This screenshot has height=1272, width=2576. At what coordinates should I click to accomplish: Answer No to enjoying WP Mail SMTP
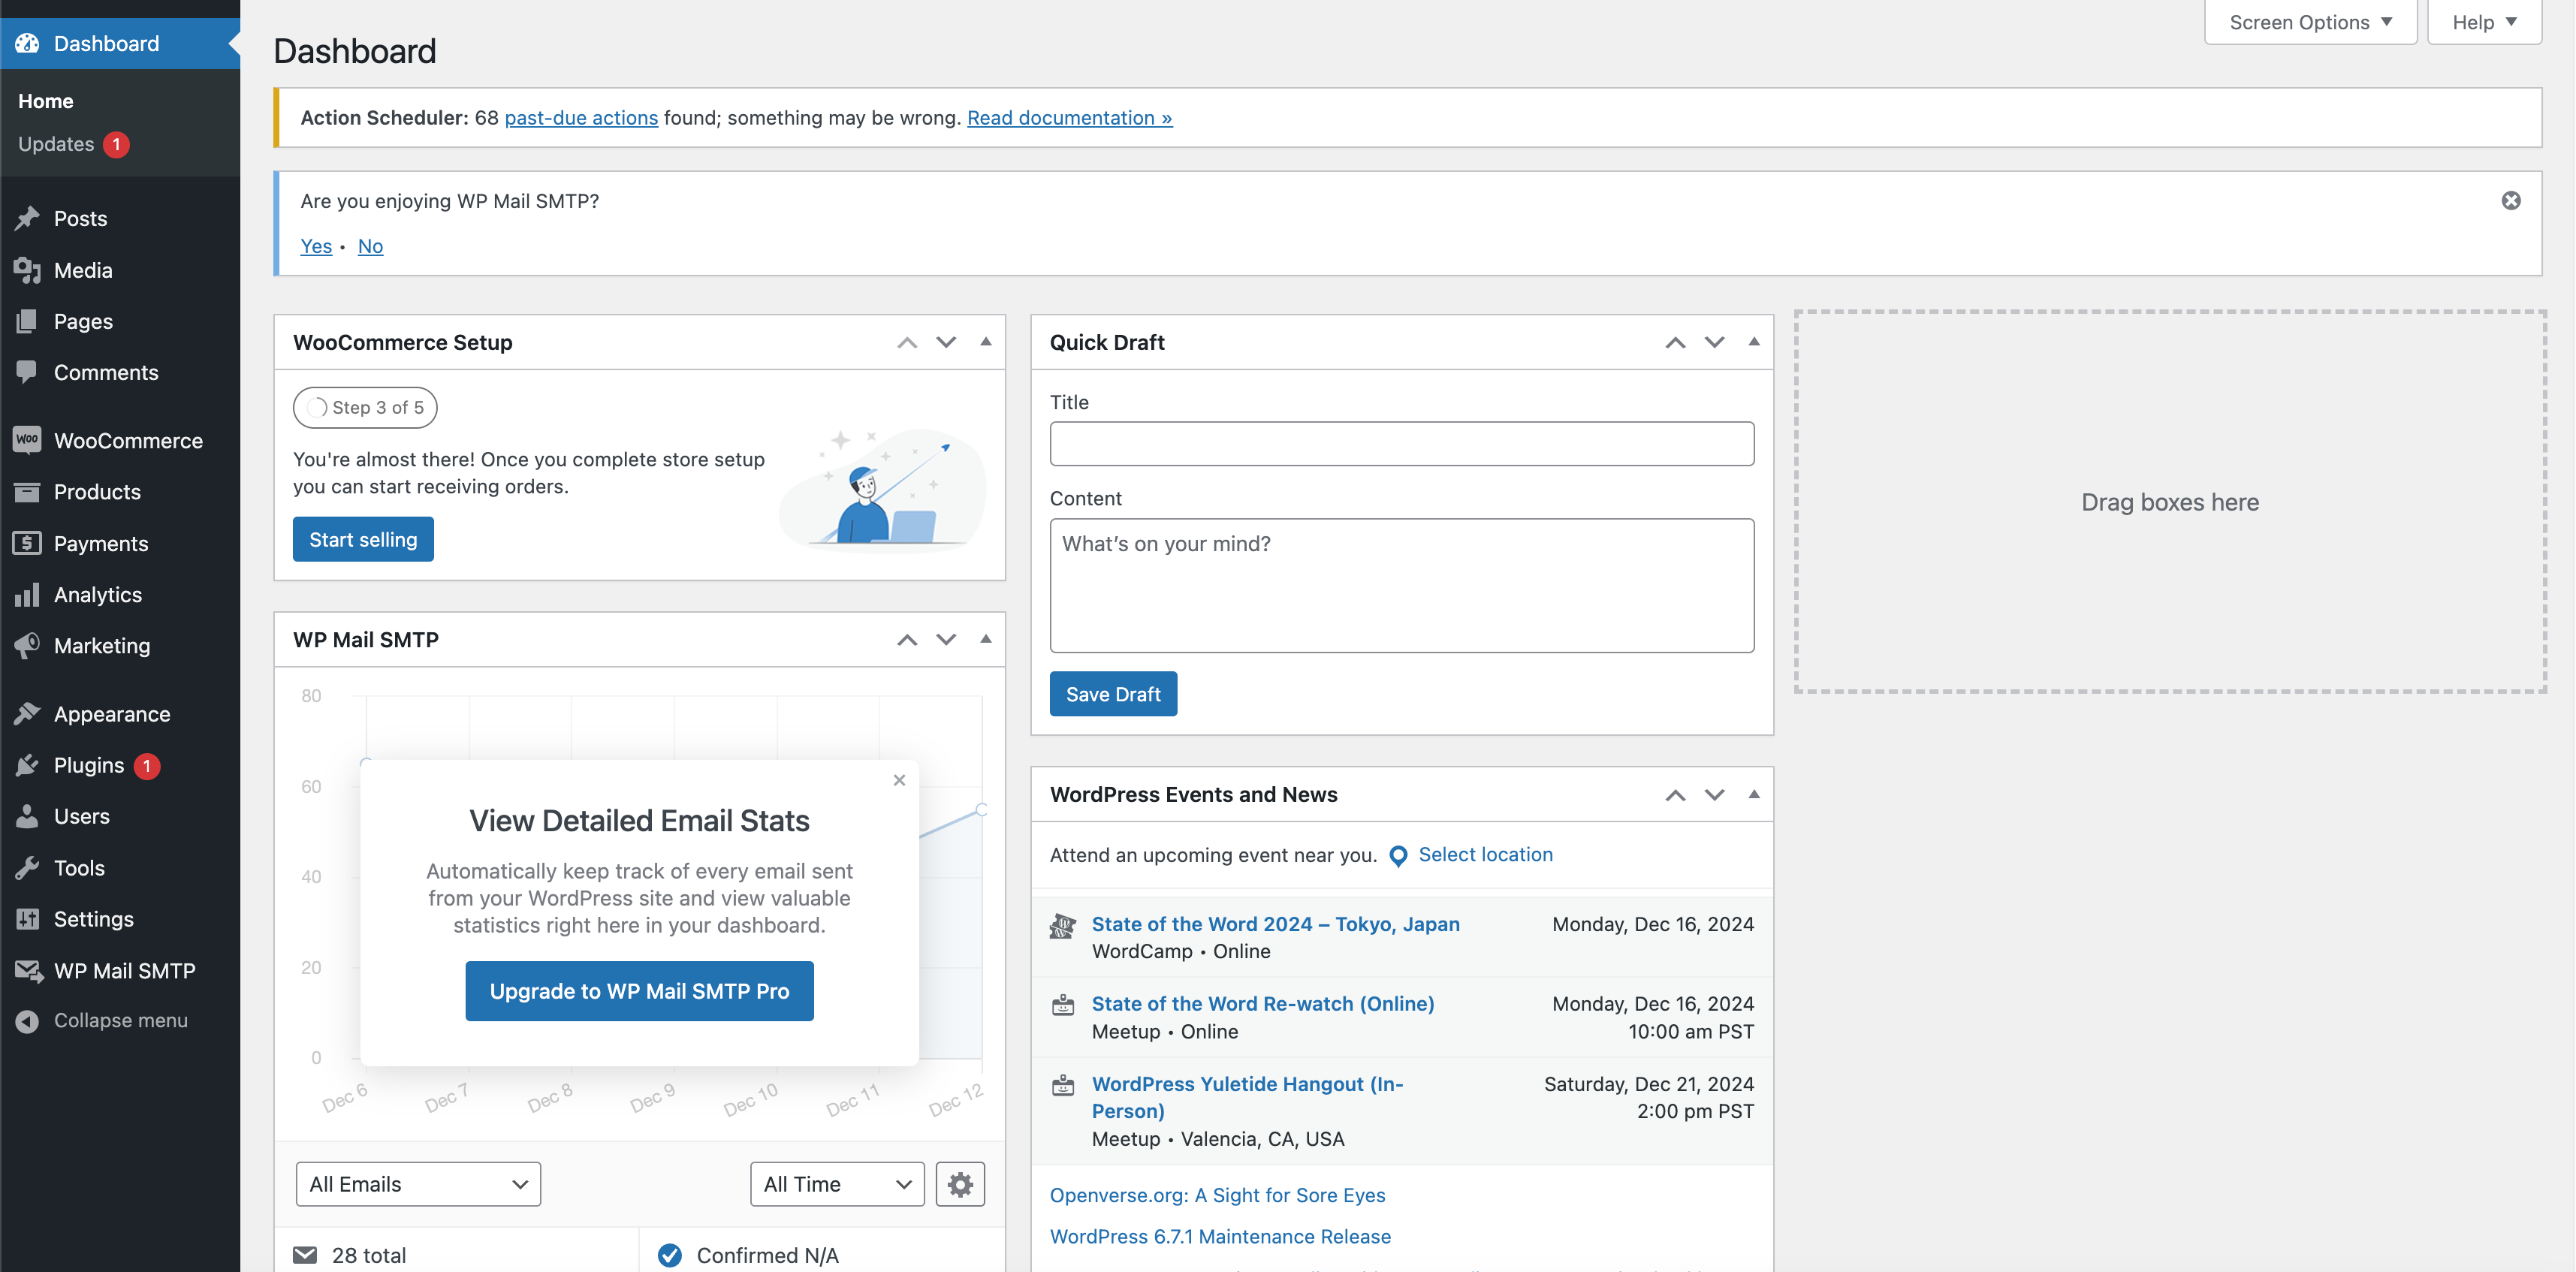tap(370, 246)
